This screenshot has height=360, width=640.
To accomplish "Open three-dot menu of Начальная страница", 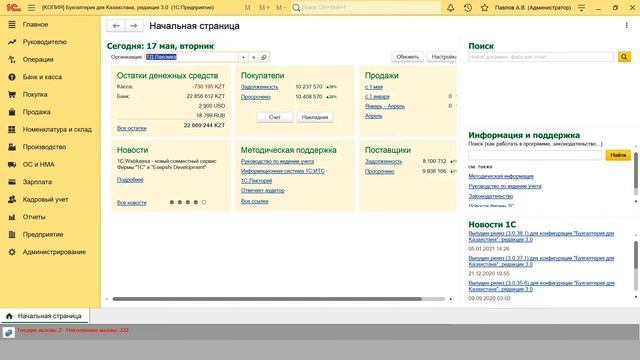I will [x=627, y=25].
